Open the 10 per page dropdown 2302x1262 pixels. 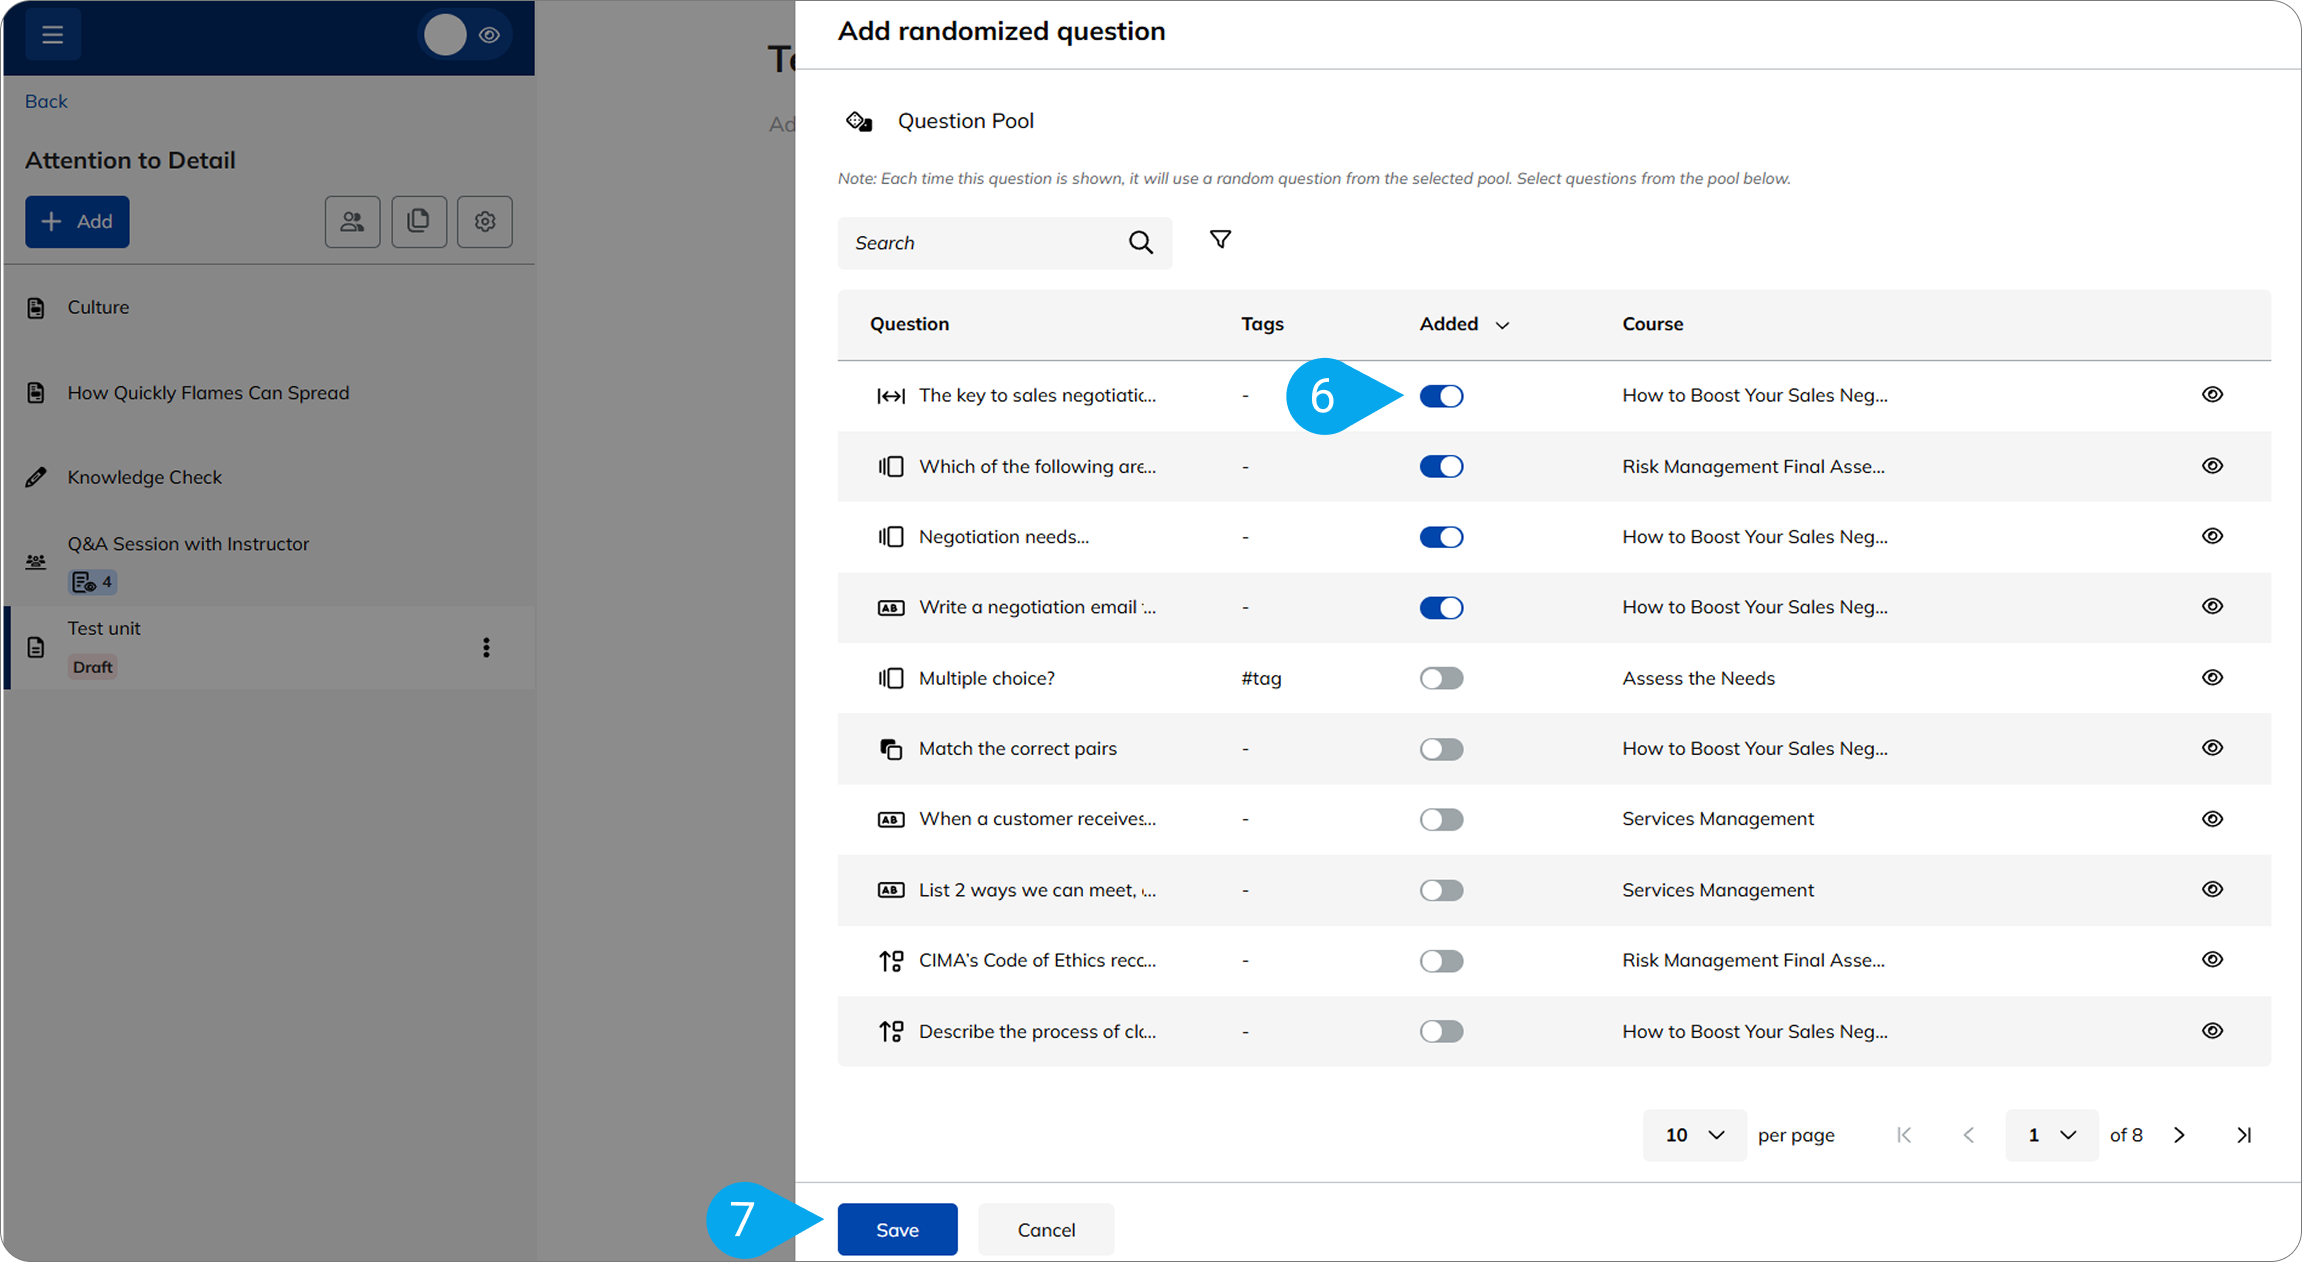tap(1694, 1135)
